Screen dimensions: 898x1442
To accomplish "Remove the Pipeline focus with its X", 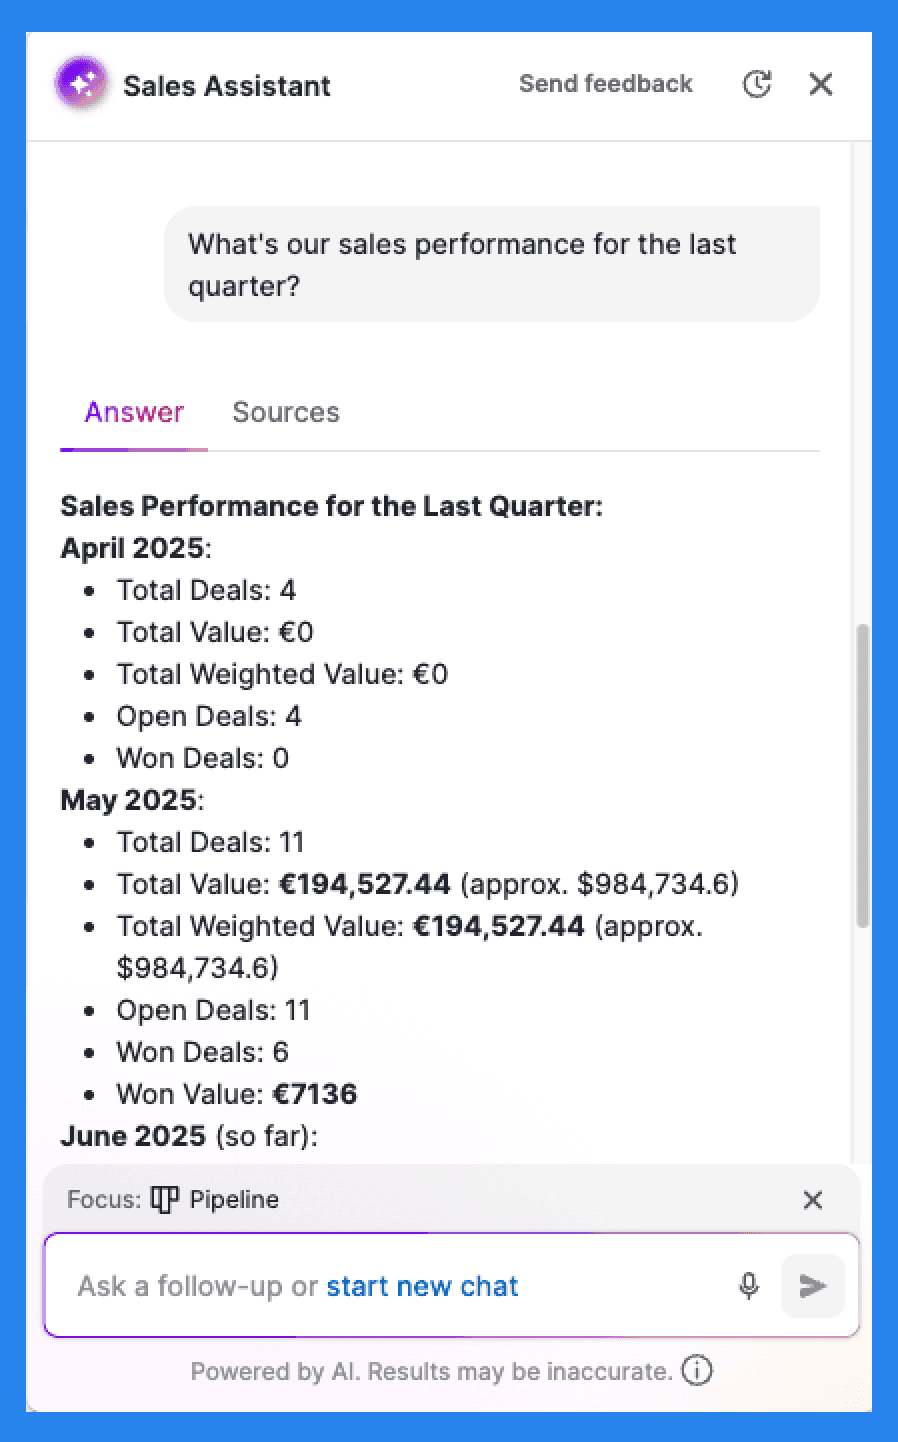I will 813,1200.
